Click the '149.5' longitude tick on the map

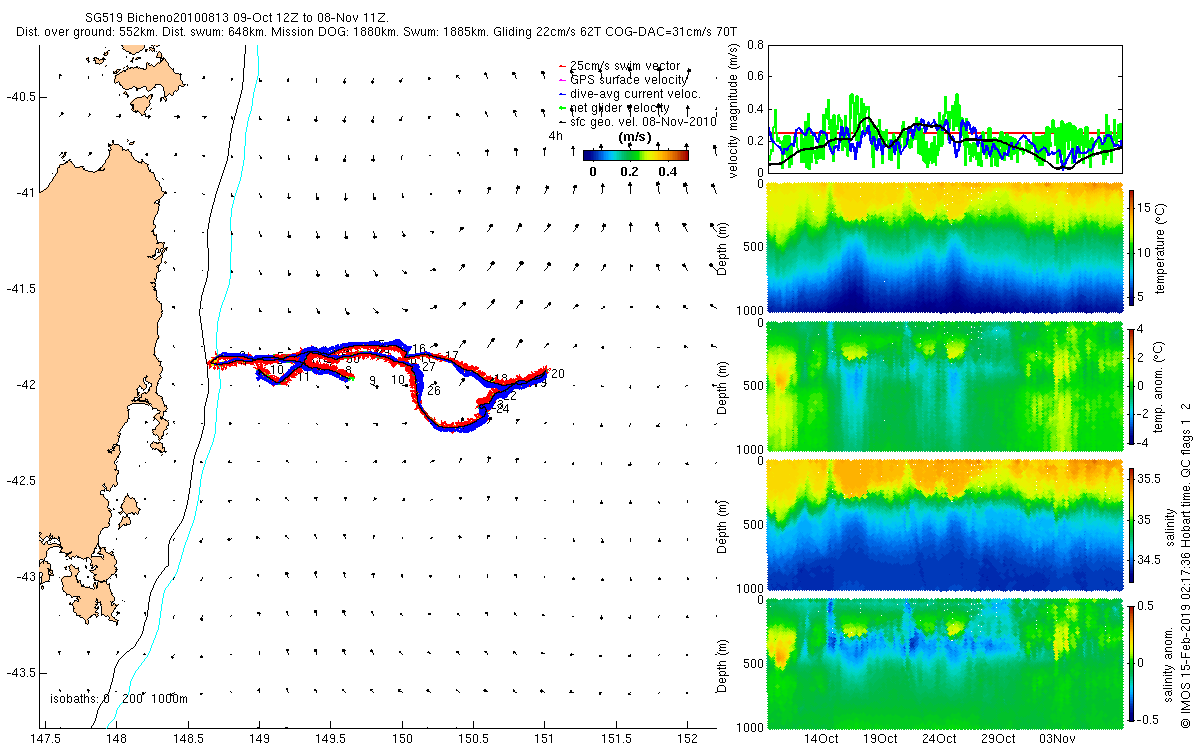coord(330,738)
